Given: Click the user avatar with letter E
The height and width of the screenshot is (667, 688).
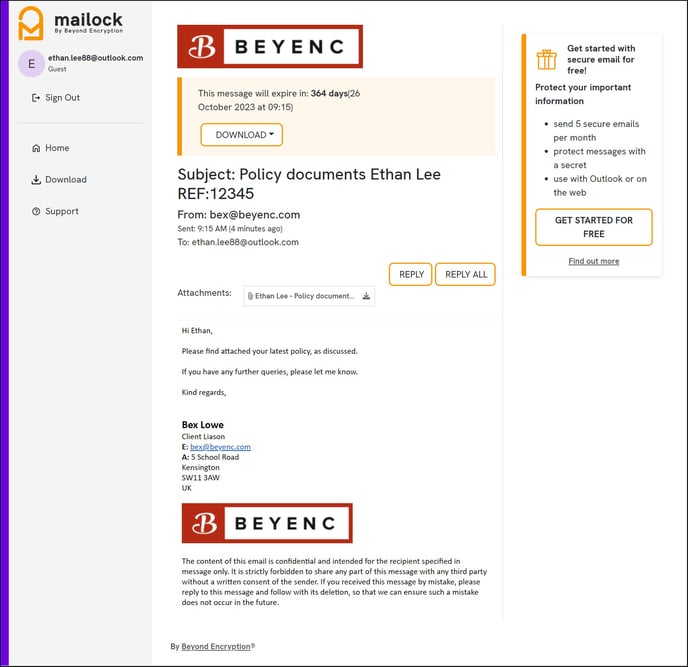Looking at the screenshot, I should point(31,64).
